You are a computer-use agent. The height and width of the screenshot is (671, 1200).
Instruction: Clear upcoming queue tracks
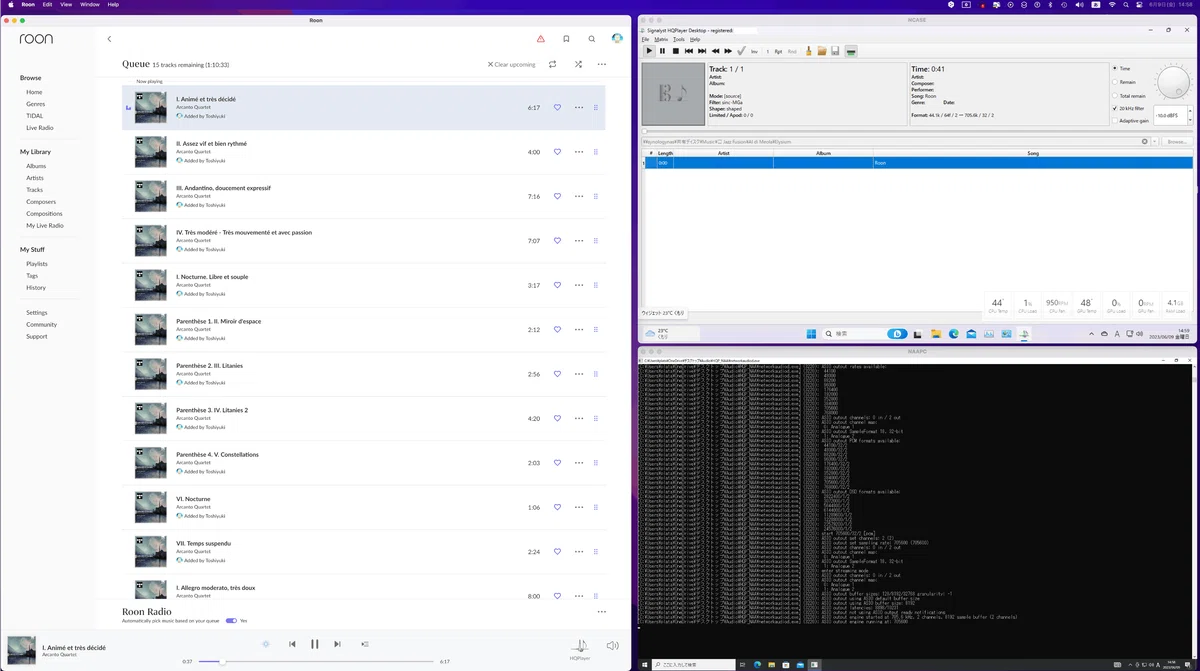(x=512, y=64)
